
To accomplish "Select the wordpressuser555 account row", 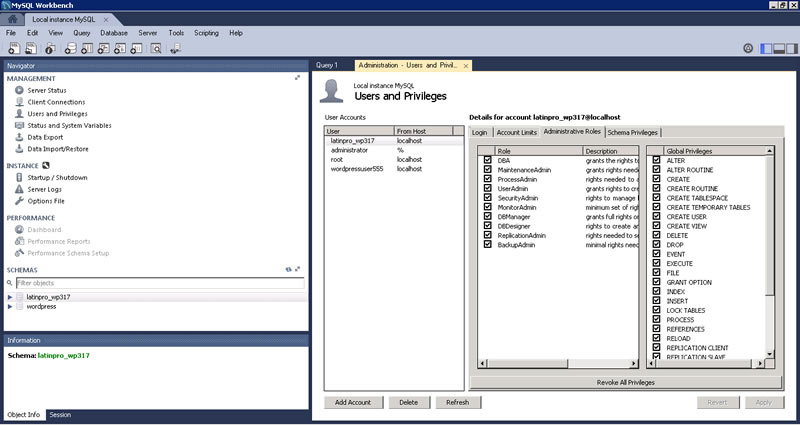I will (394, 169).
